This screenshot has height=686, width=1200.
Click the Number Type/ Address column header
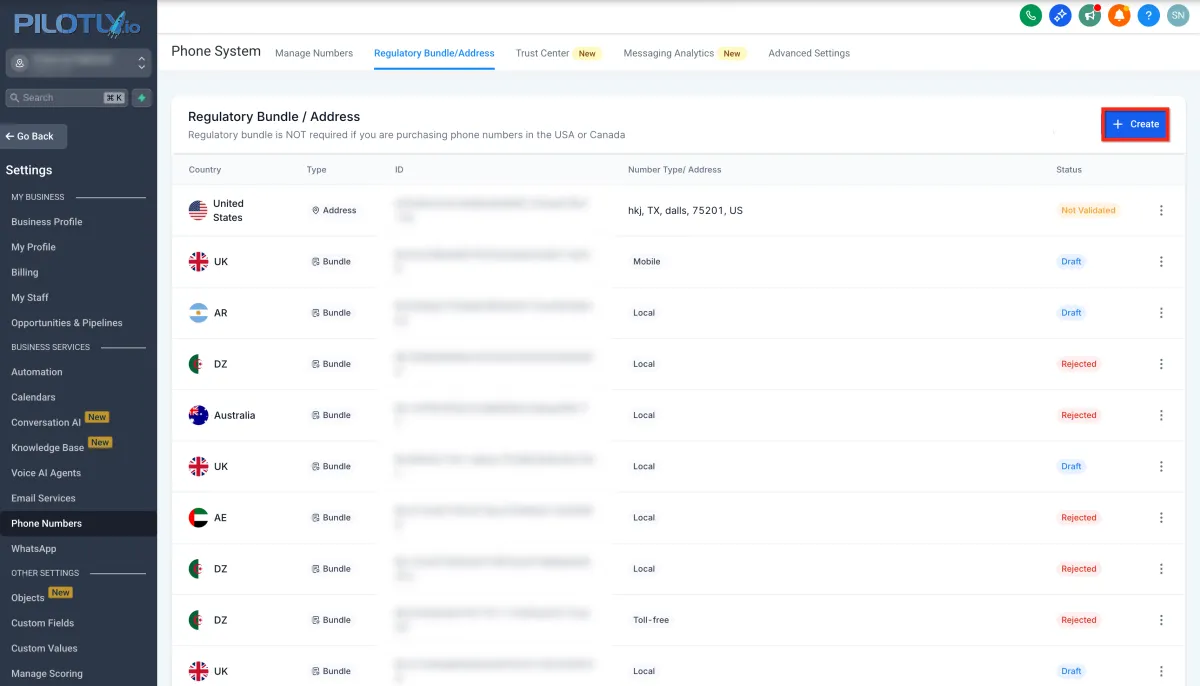point(674,170)
